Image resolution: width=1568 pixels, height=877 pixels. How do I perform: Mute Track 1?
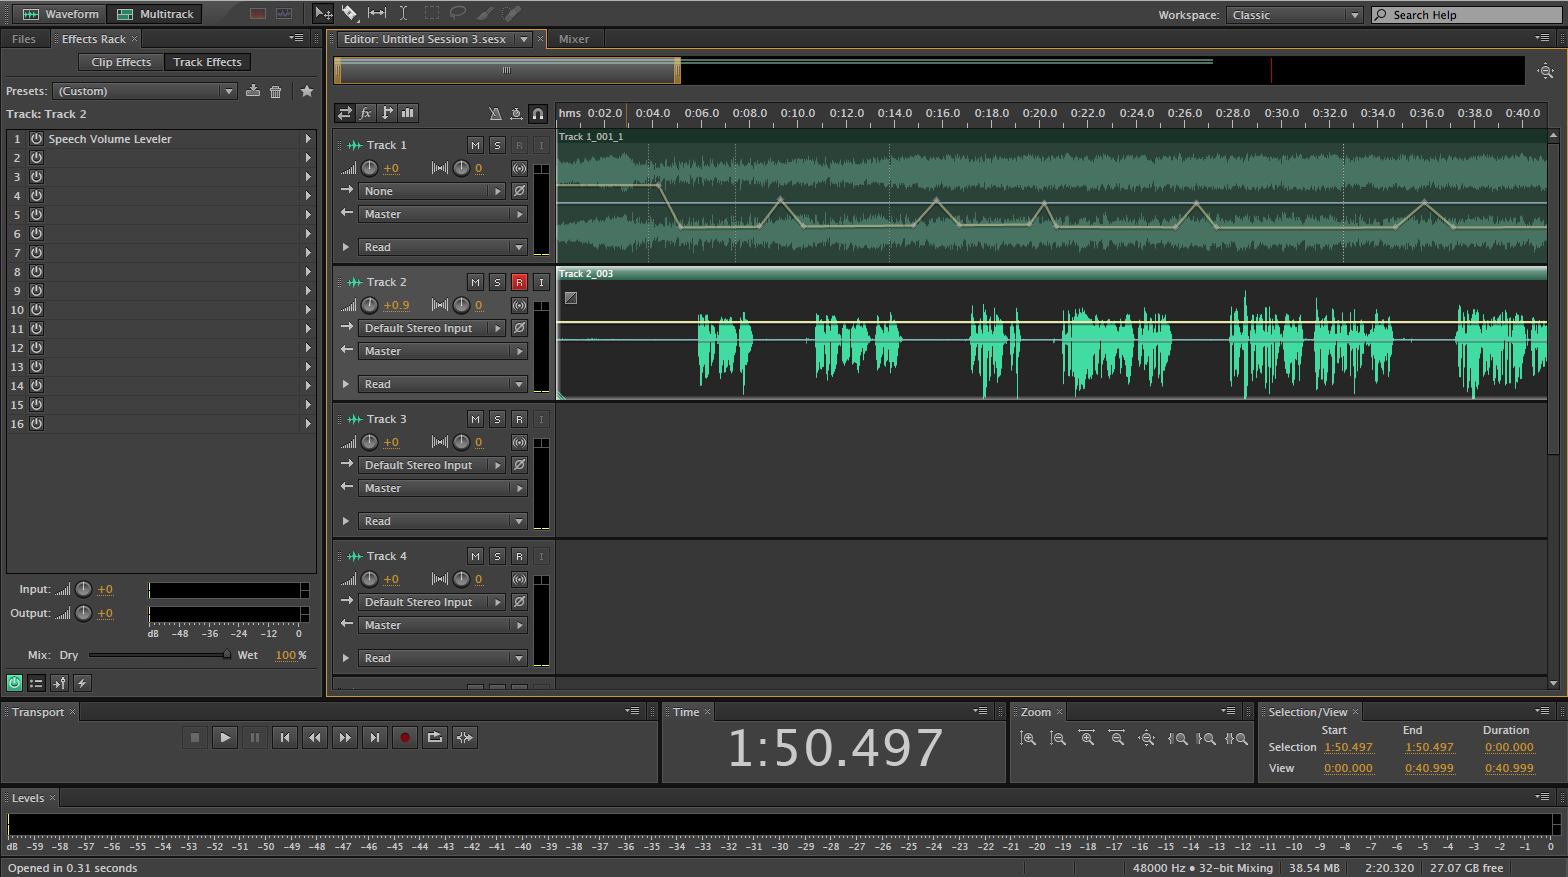tap(475, 145)
